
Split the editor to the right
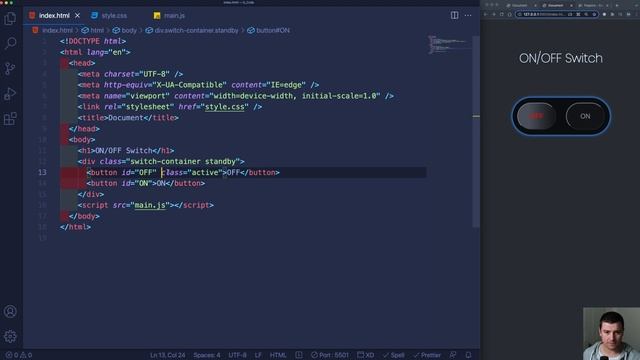point(454,15)
